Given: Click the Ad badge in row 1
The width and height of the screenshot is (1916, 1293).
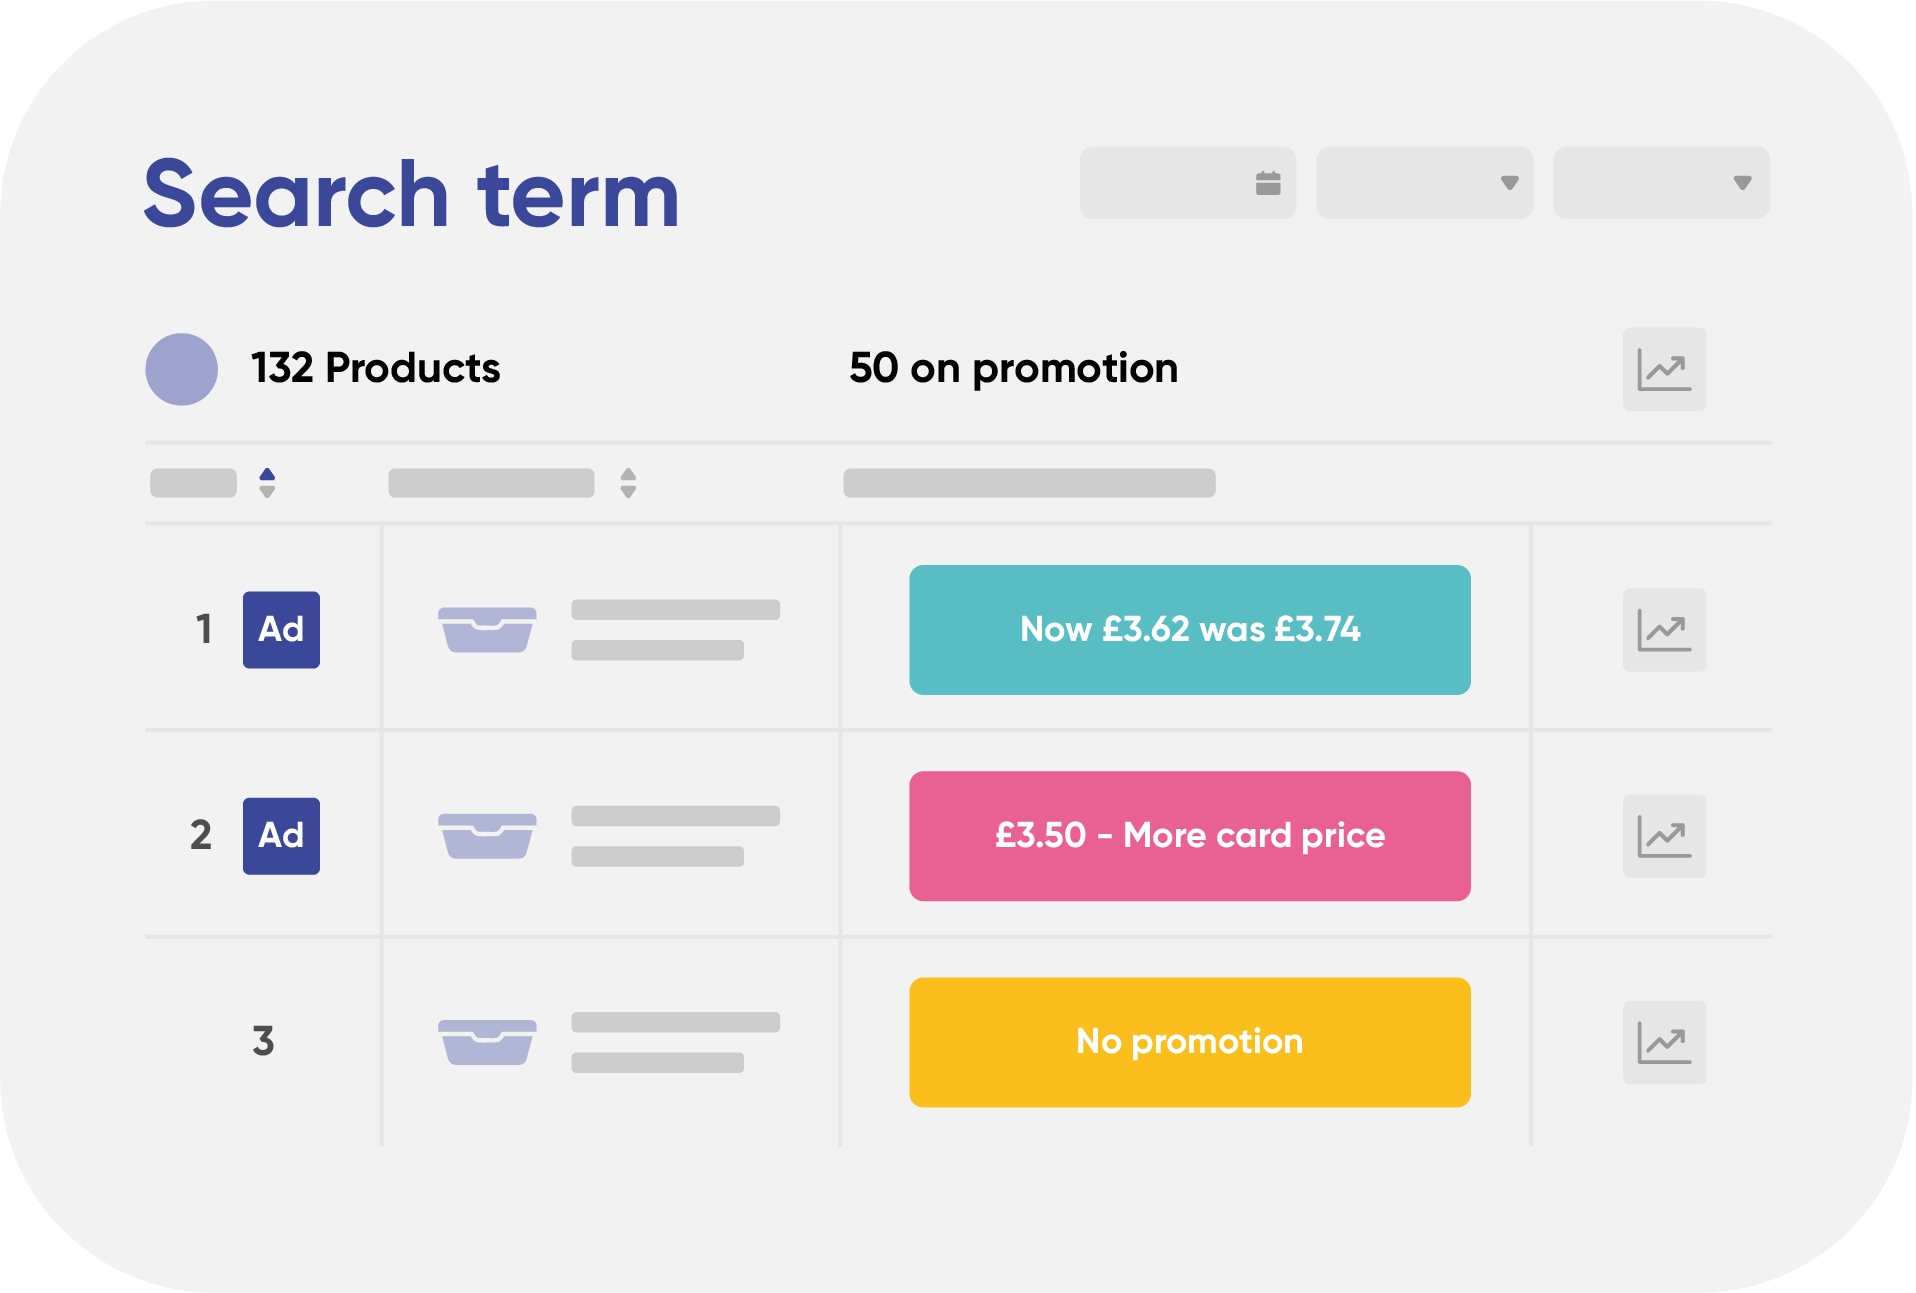Looking at the screenshot, I should [281, 630].
